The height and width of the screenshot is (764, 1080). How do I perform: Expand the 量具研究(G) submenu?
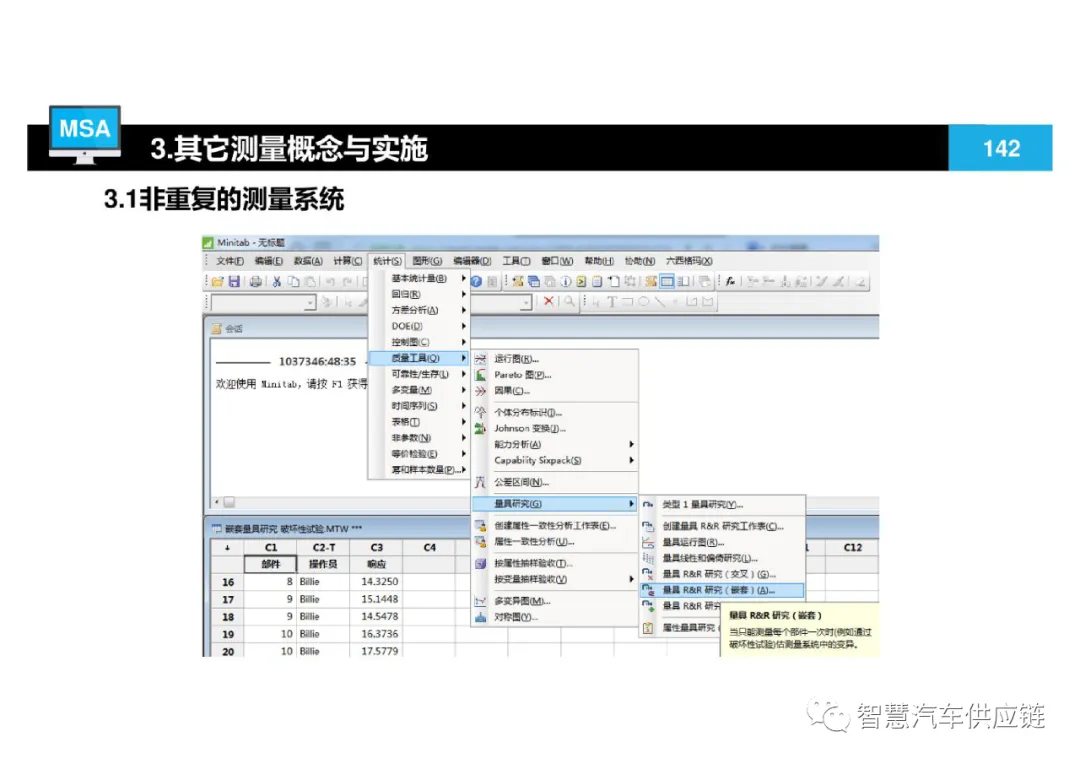click(x=555, y=504)
